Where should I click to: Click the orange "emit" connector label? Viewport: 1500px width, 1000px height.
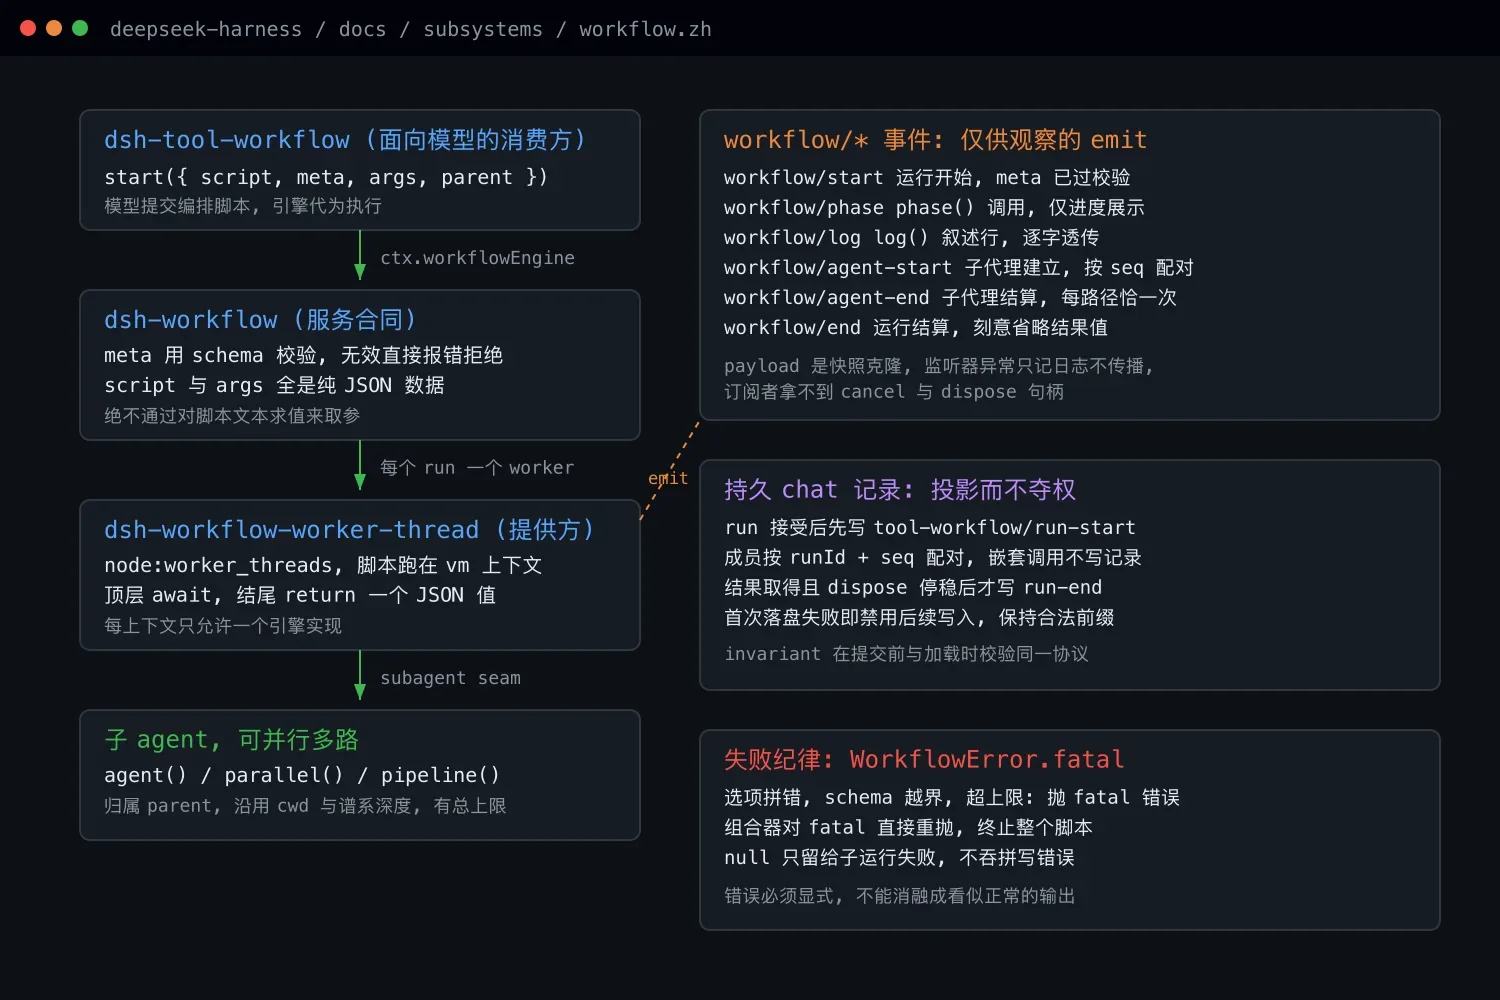[x=668, y=479]
